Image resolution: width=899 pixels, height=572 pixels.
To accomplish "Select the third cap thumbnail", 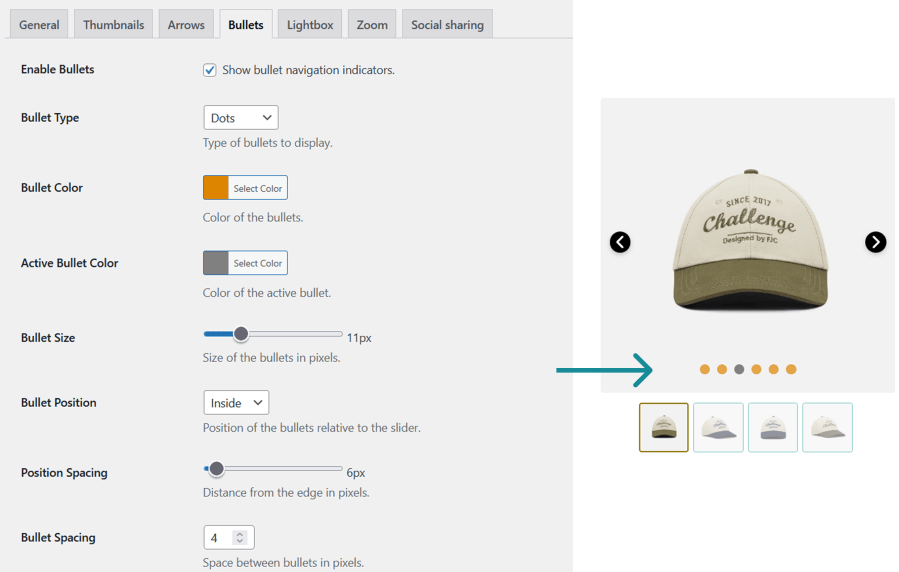I will [773, 428].
